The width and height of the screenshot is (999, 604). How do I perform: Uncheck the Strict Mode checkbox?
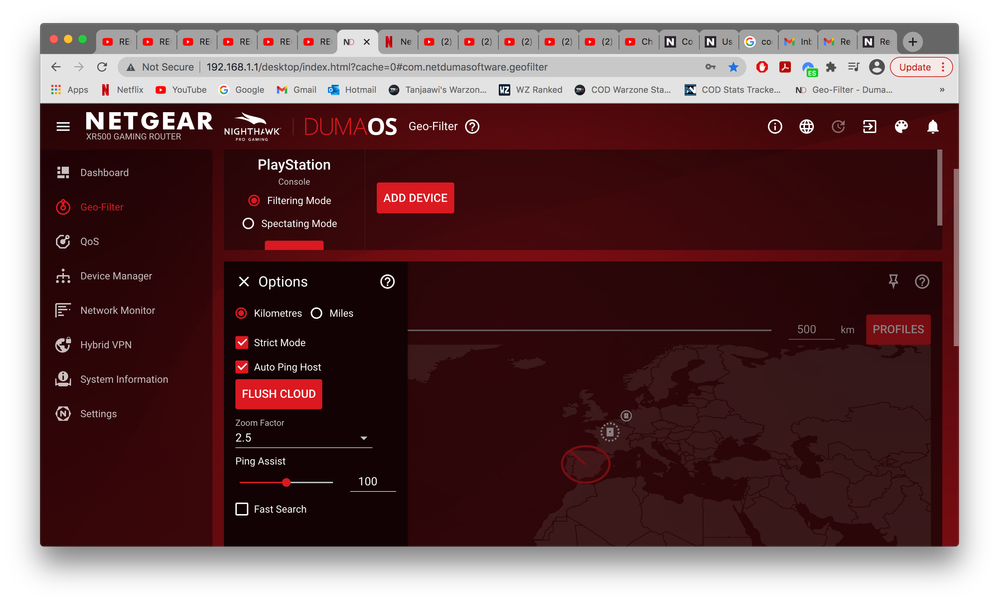point(241,341)
